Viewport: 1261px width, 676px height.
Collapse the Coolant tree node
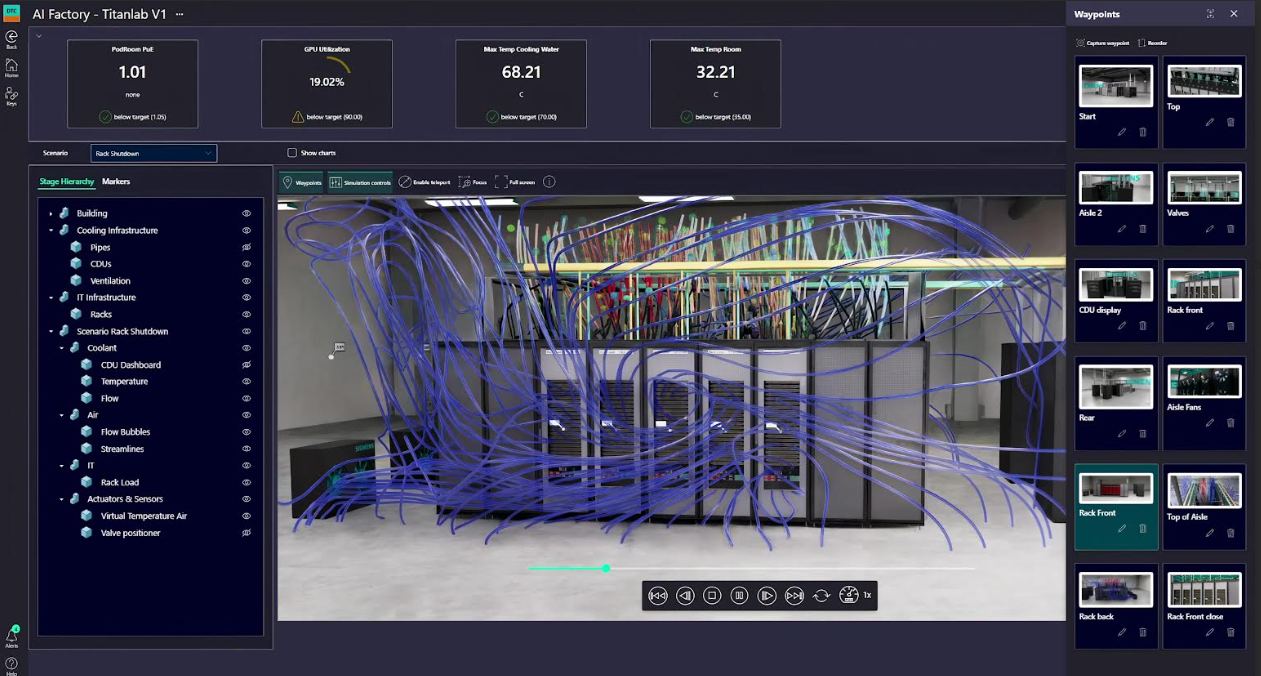tap(61, 348)
